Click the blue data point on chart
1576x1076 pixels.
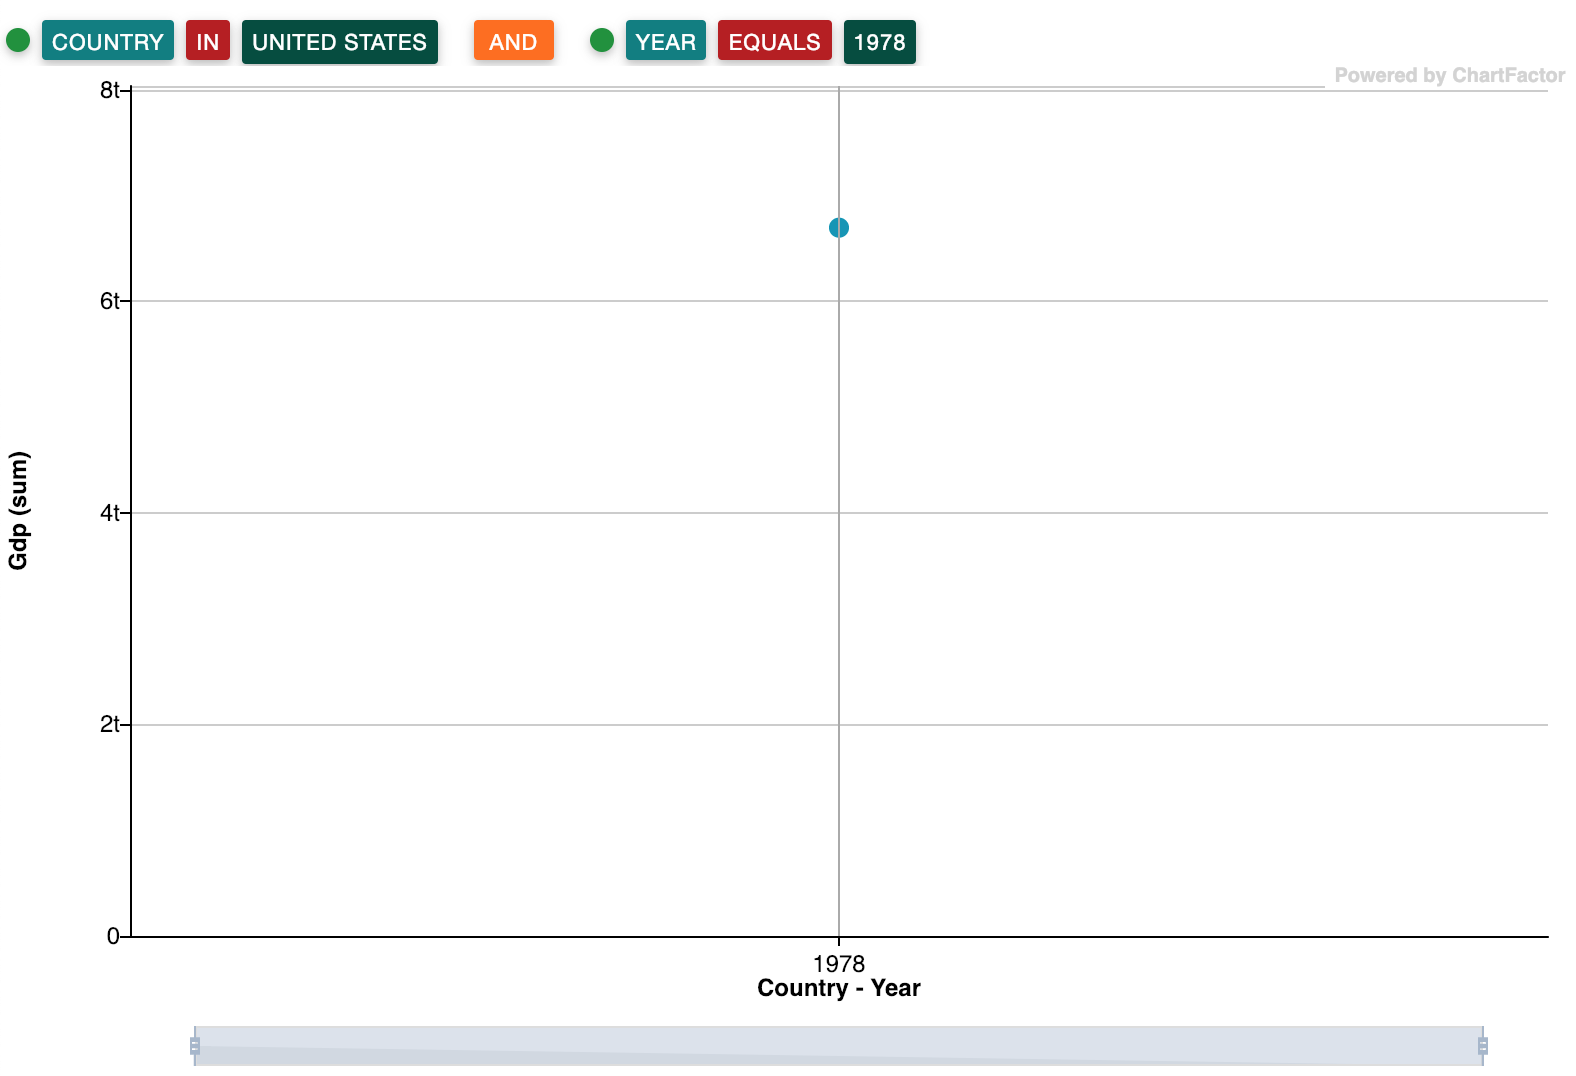(839, 228)
